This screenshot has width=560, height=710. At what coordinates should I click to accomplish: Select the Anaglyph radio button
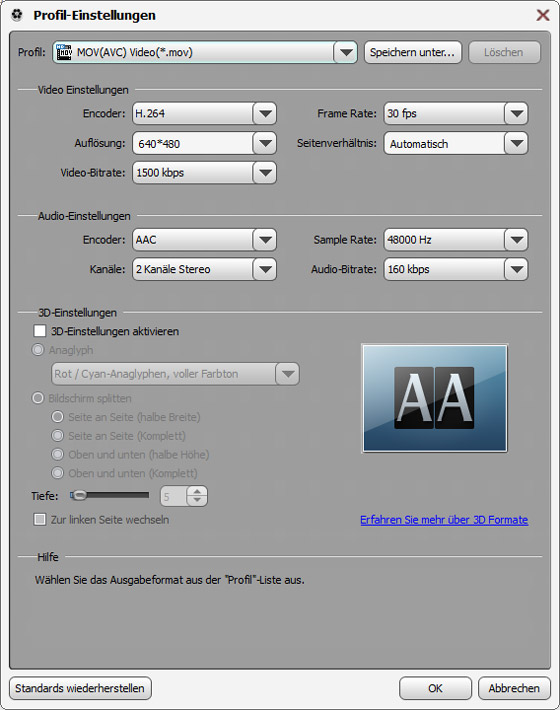38,350
